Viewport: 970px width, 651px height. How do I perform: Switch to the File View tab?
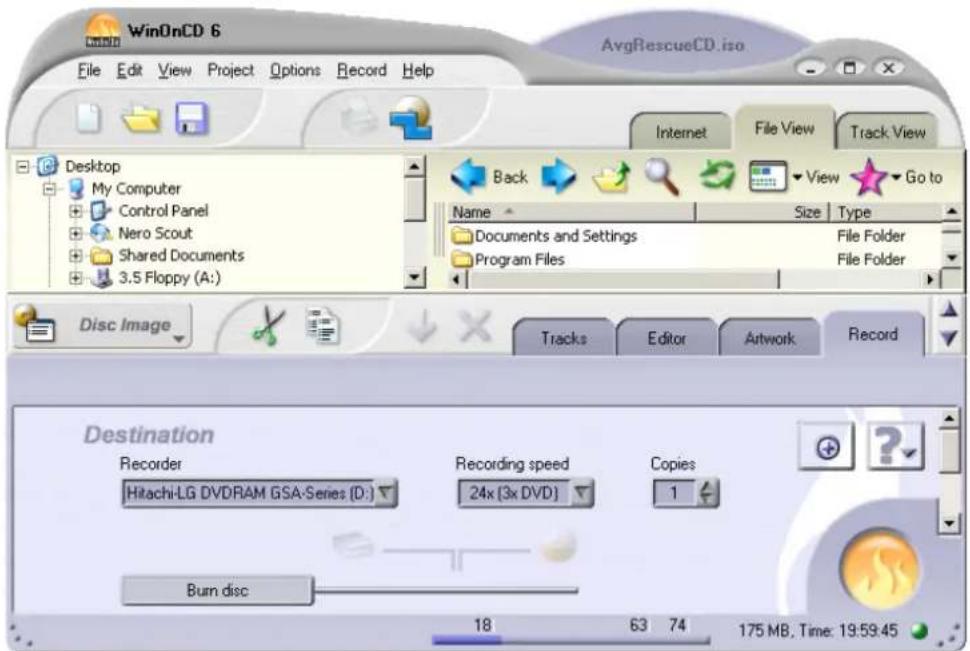click(x=784, y=128)
